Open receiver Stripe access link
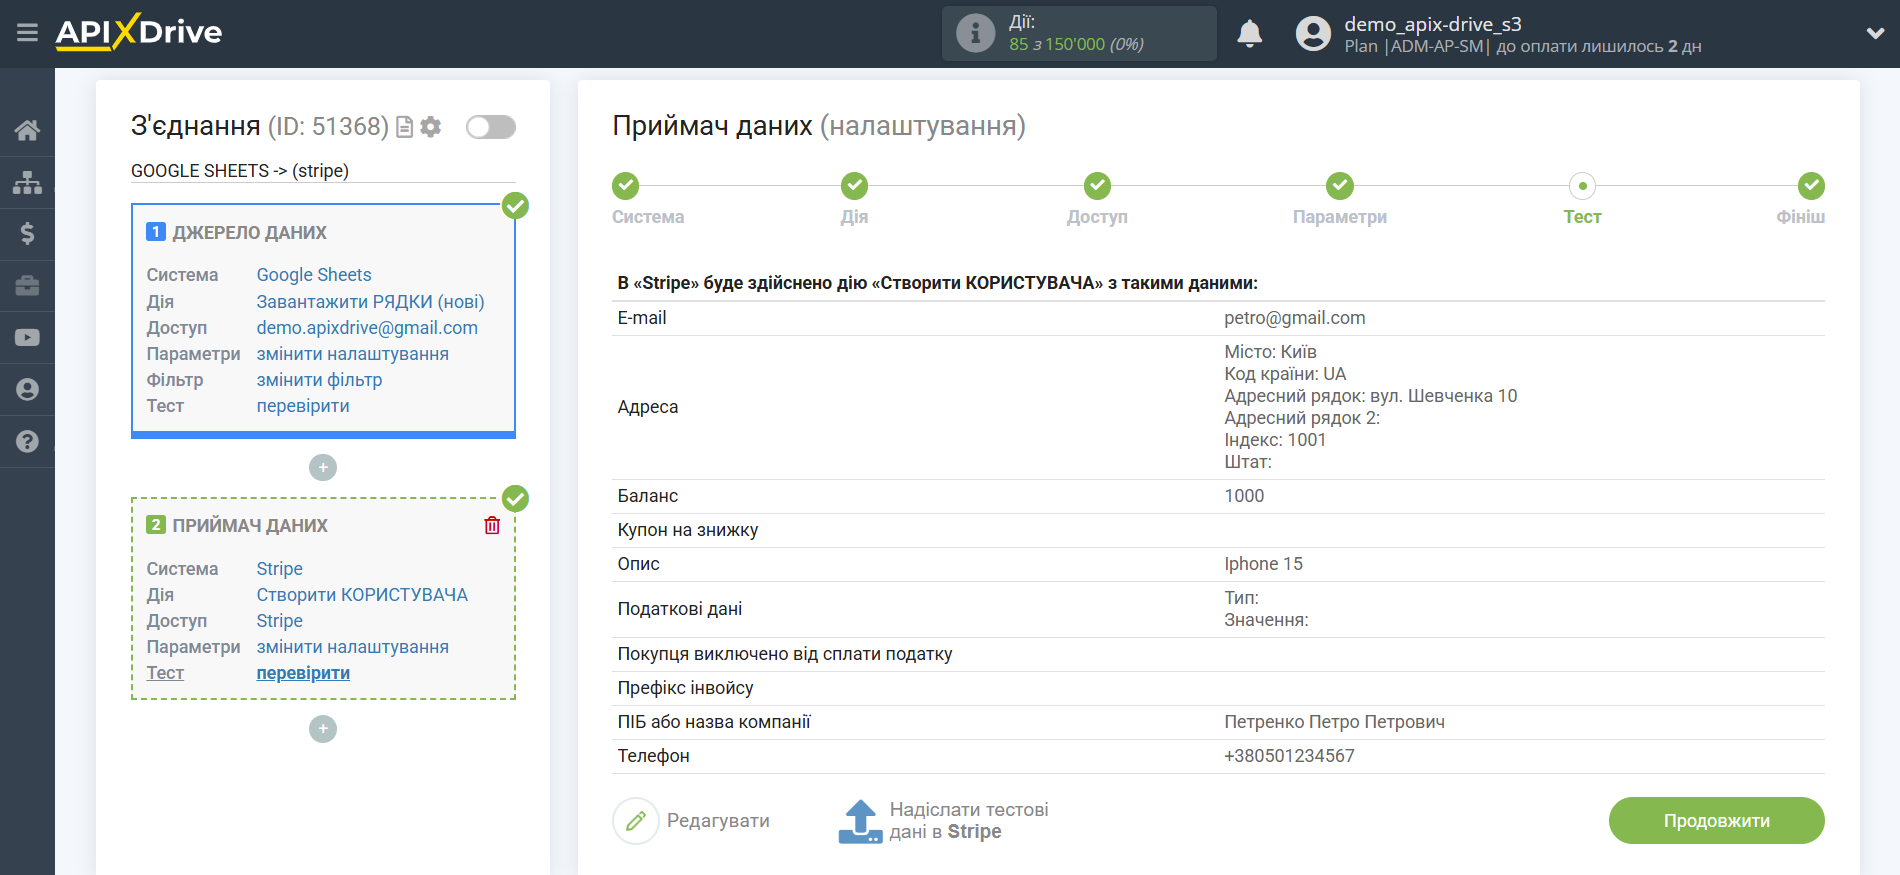Screen dimensions: 1900x875 click(x=279, y=621)
